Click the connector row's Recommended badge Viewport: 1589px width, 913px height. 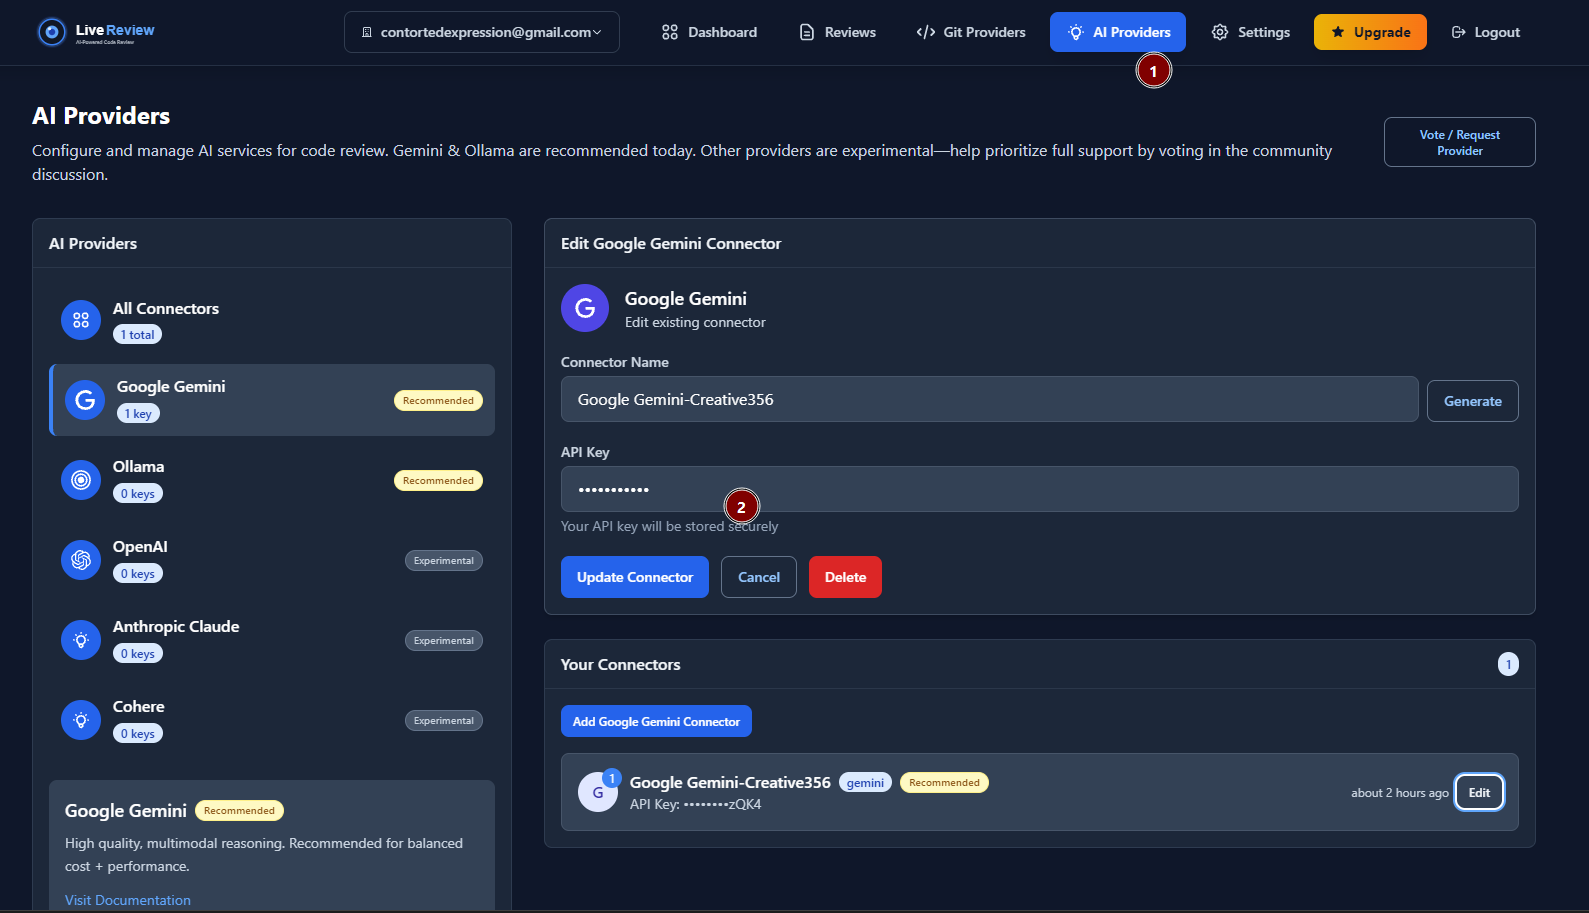(x=944, y=782)
